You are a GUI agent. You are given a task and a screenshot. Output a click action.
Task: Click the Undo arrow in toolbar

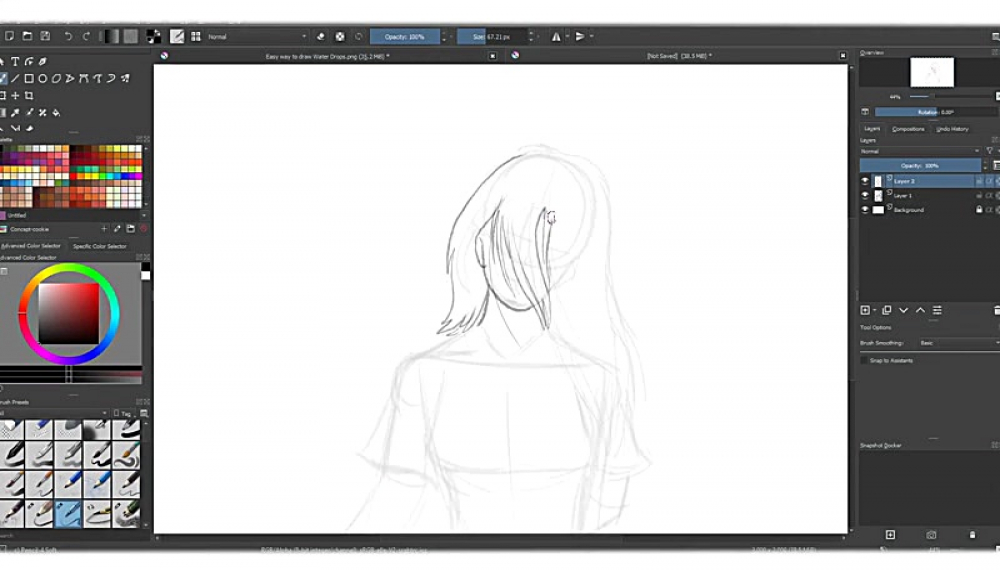pos(68,37)
